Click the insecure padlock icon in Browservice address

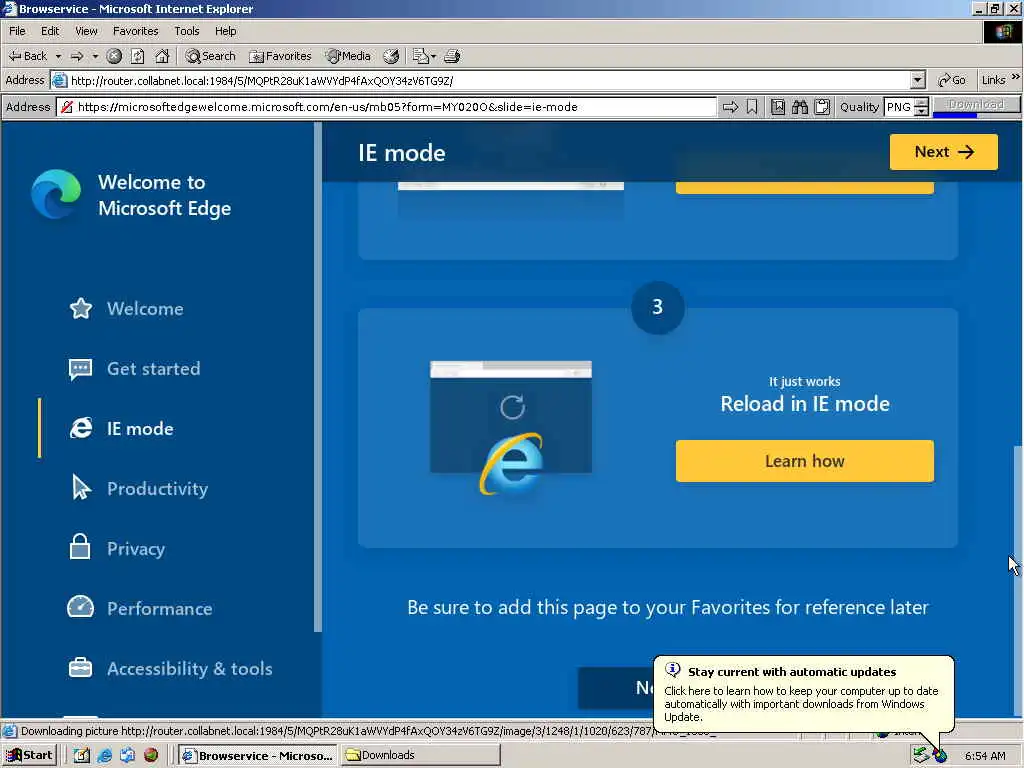(66, 107)
